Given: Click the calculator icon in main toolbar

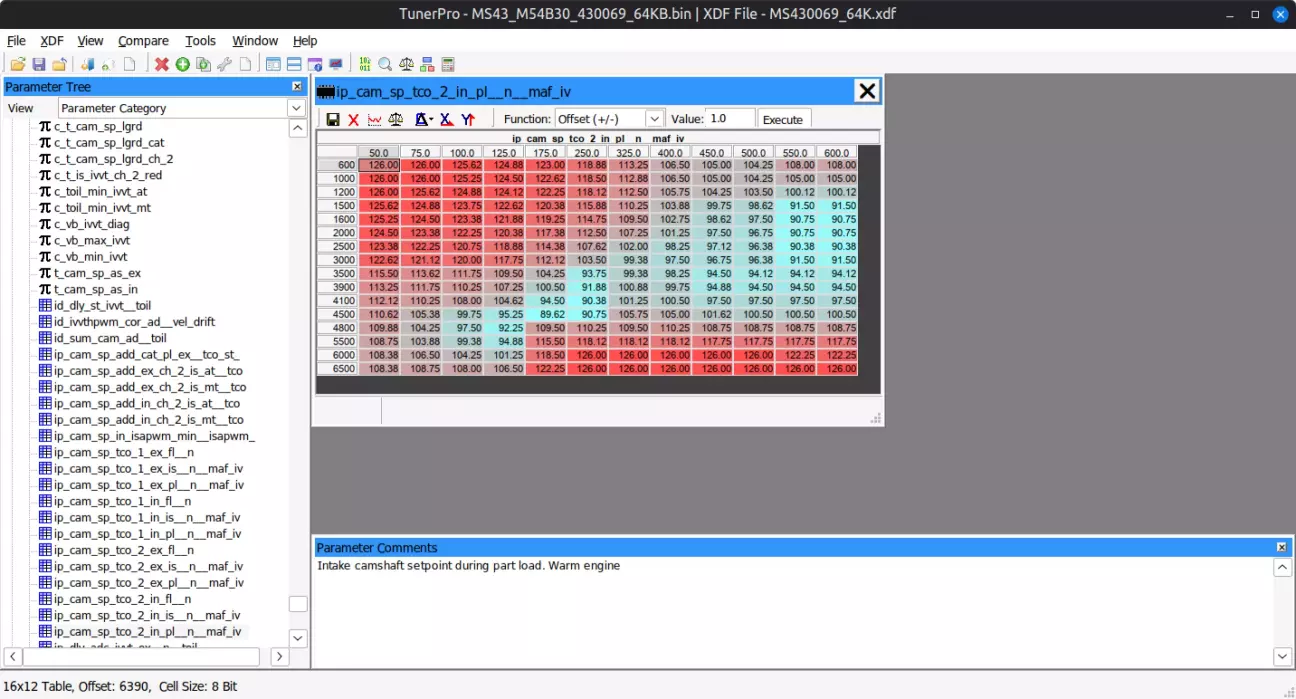Looking at the screenshot, I should pyautogui.click(x=448, y=65).
